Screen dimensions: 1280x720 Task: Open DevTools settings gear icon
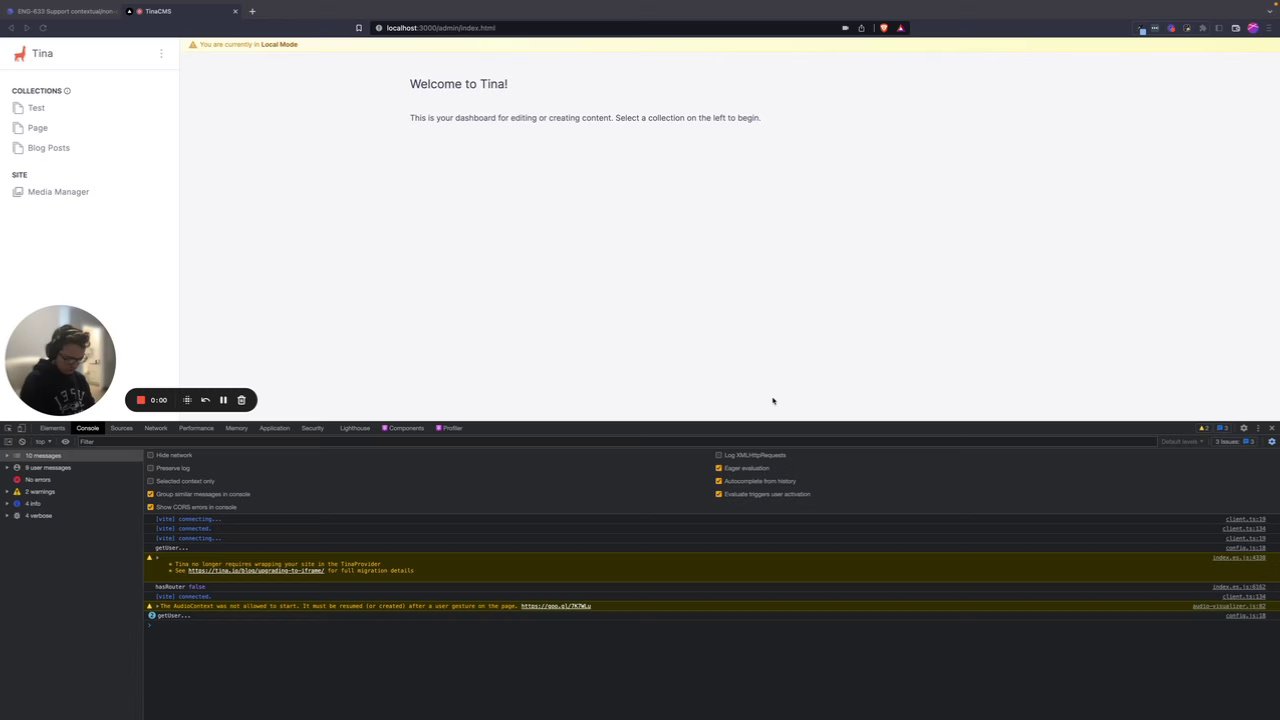pos(1244,428)
